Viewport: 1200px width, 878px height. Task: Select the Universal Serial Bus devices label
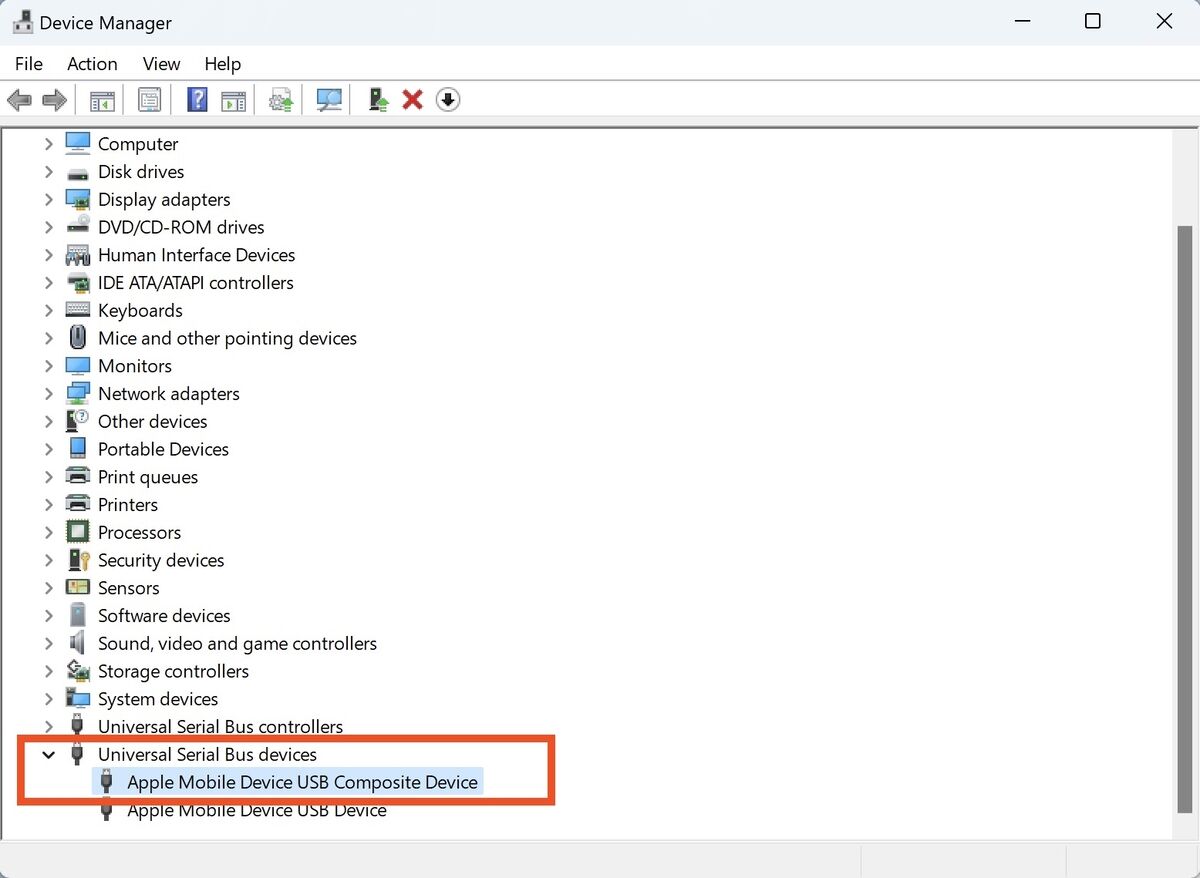pos(207,755)
